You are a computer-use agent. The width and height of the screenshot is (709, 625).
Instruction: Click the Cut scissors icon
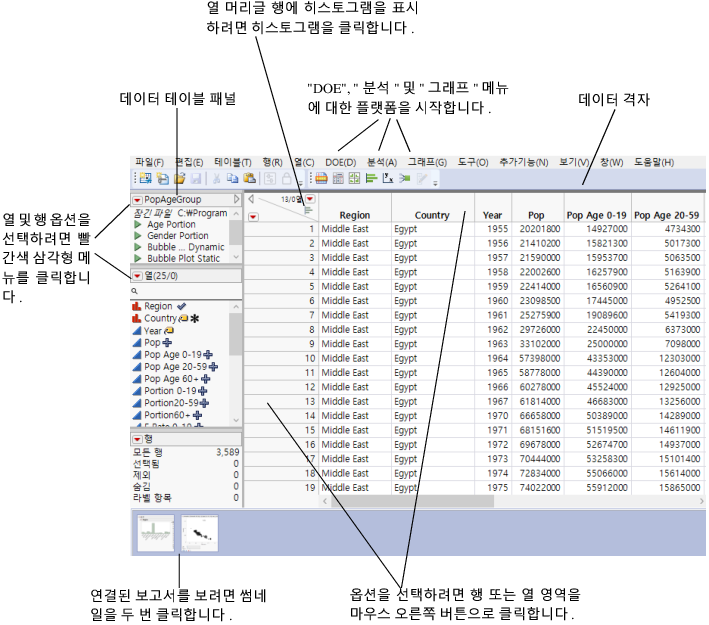[217, 179]
